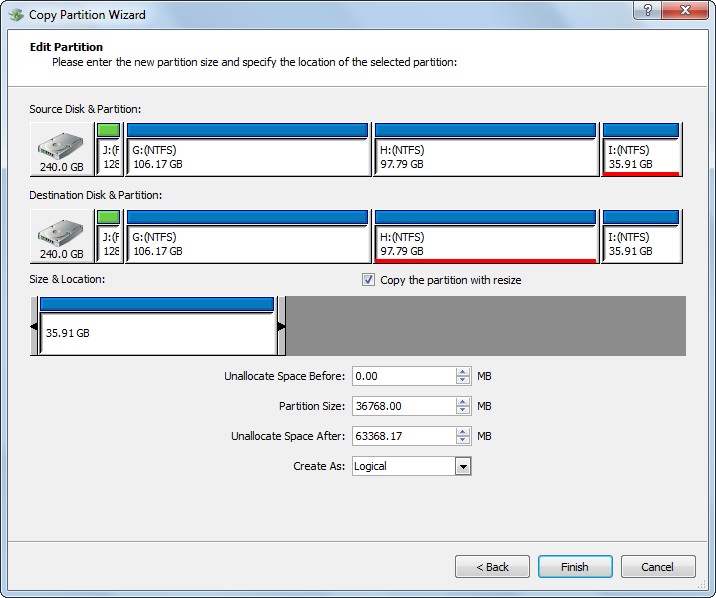Decrease Partition Size with down arrow

point(463,410)
